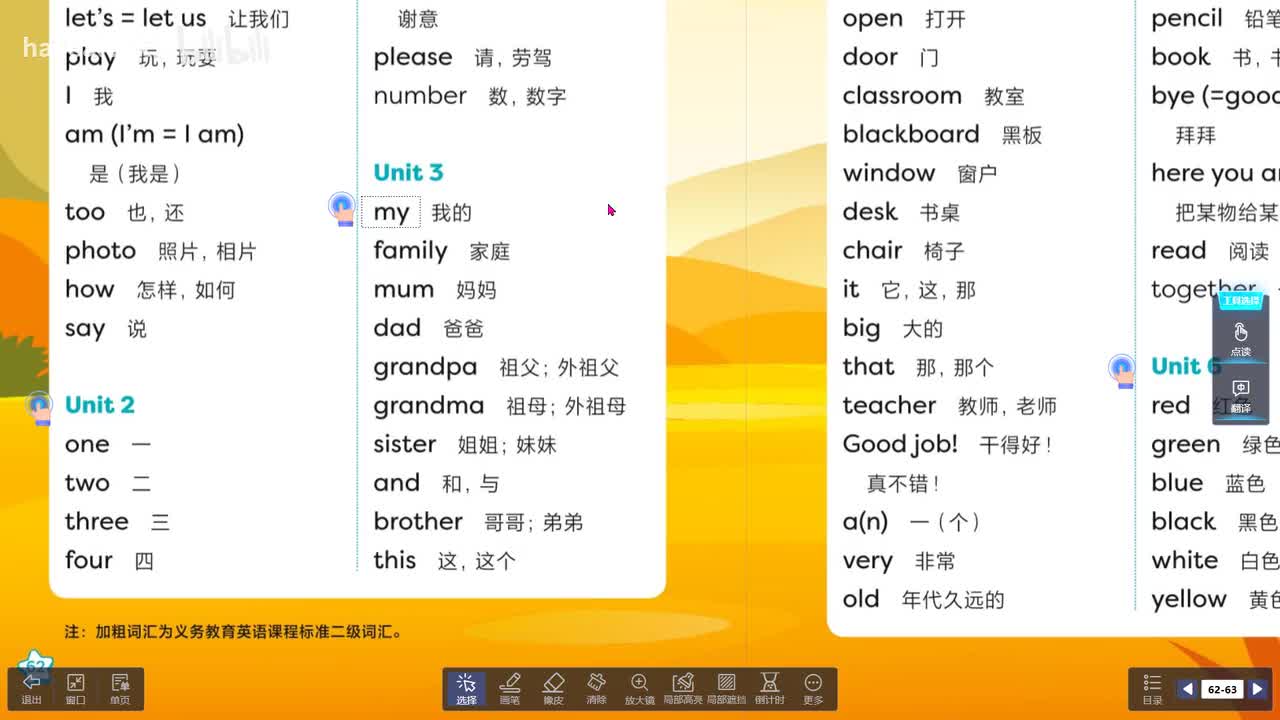Click the word "this" in Unit 3
1280x720 pixels.
[x=395, y=560]
